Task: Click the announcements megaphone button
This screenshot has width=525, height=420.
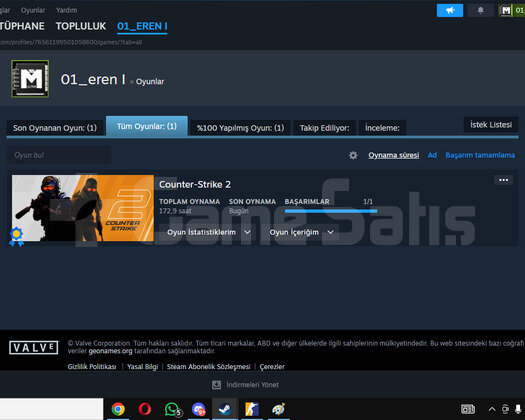Action: click(450, 10)
